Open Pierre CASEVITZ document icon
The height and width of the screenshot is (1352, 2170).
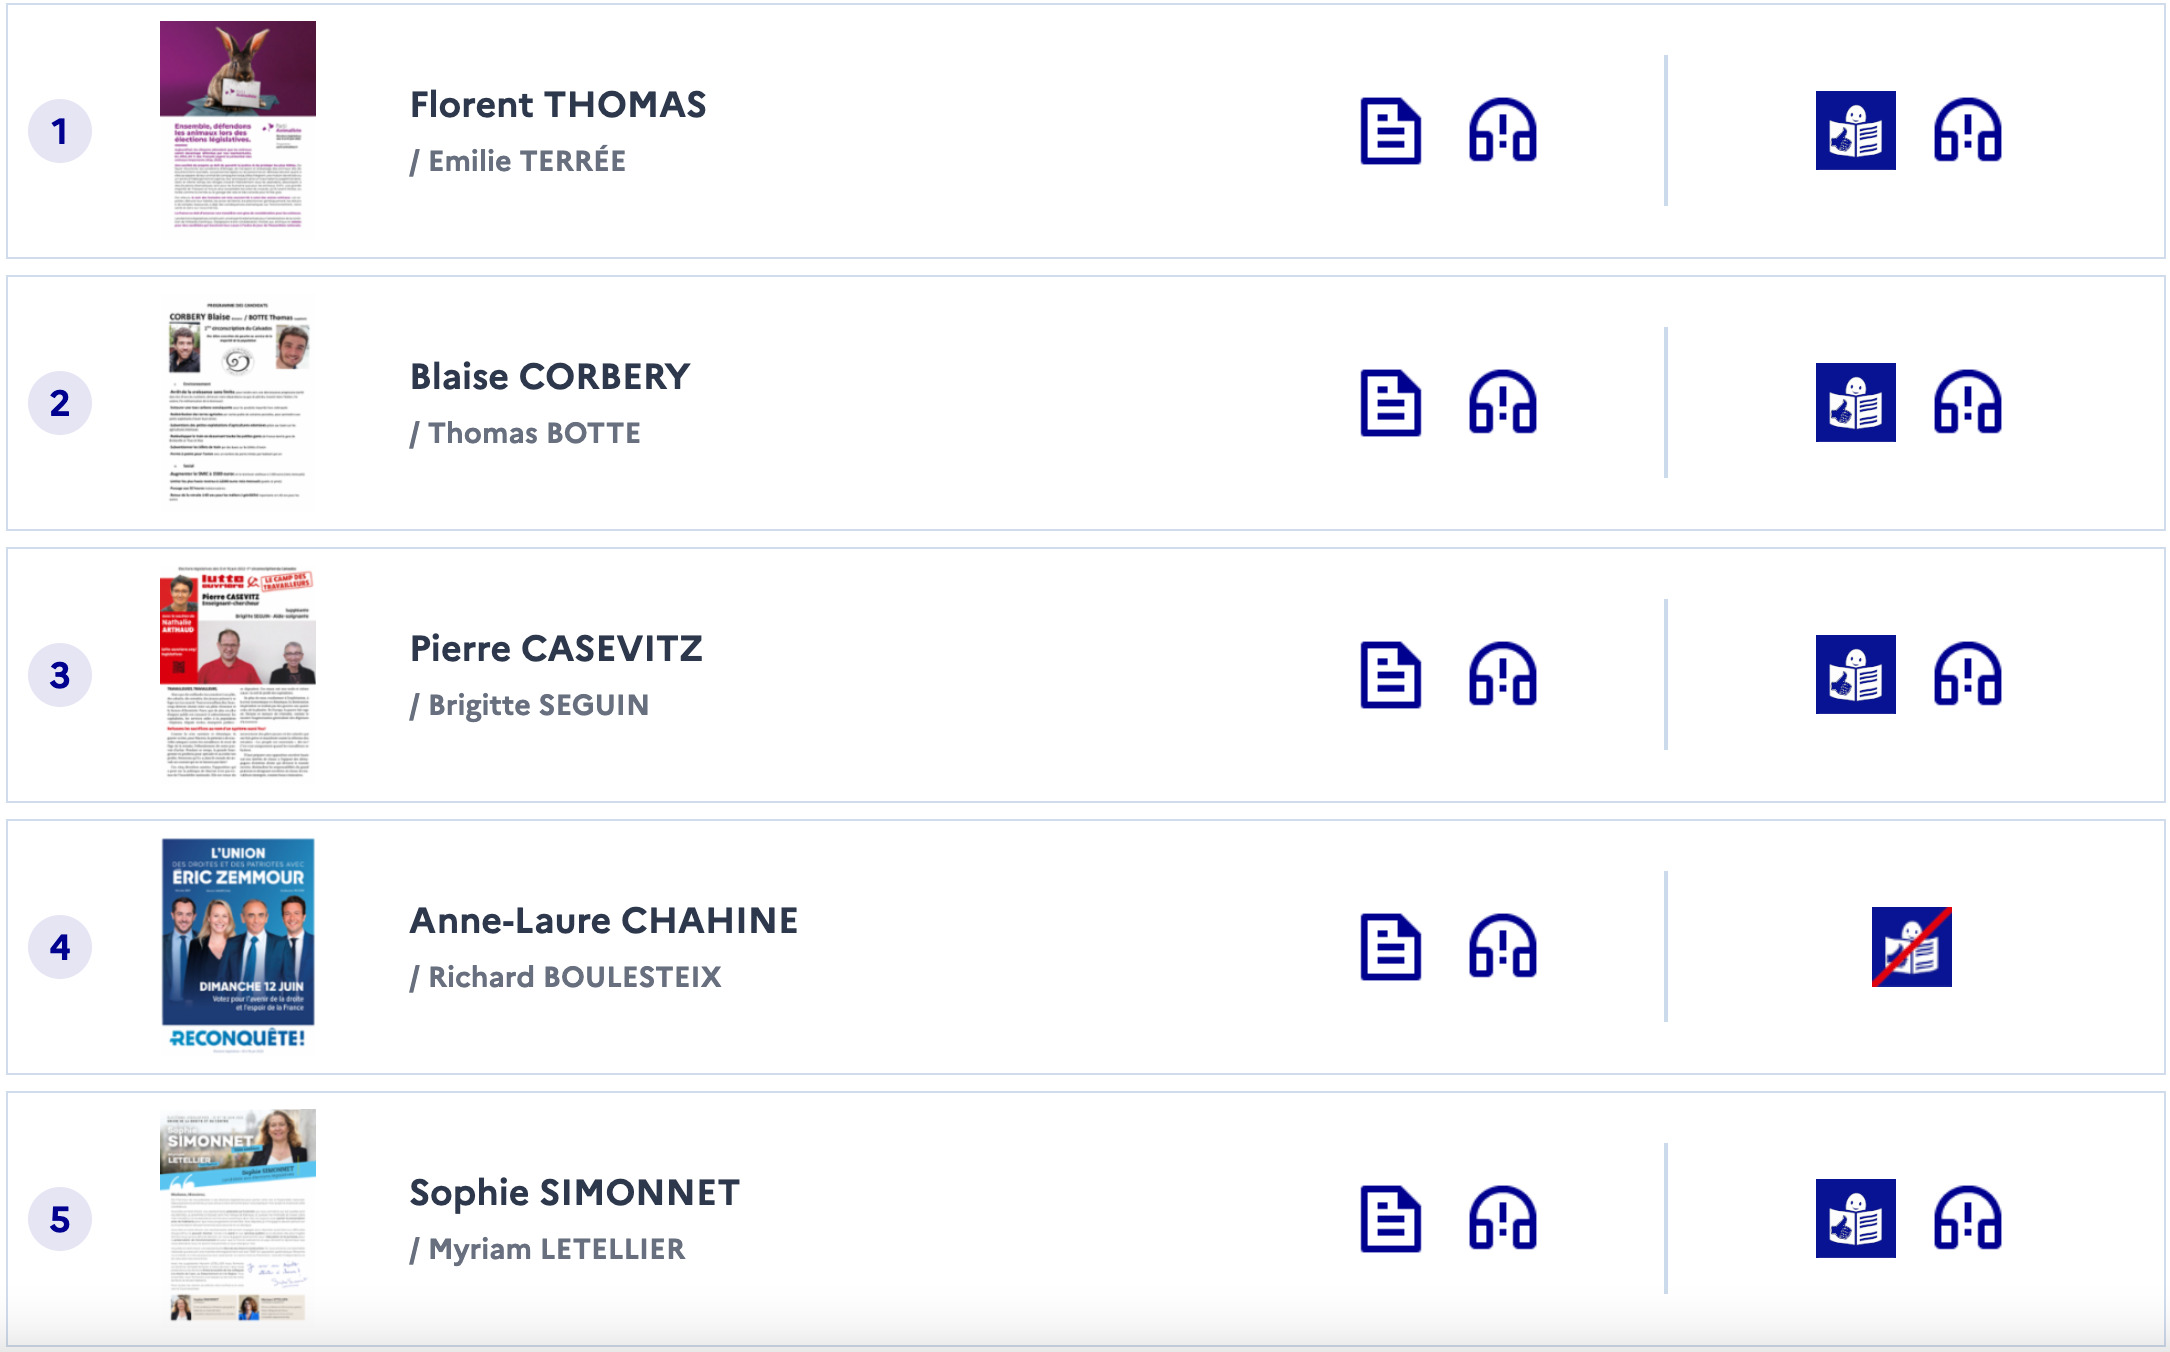[x=1390, y=675]
